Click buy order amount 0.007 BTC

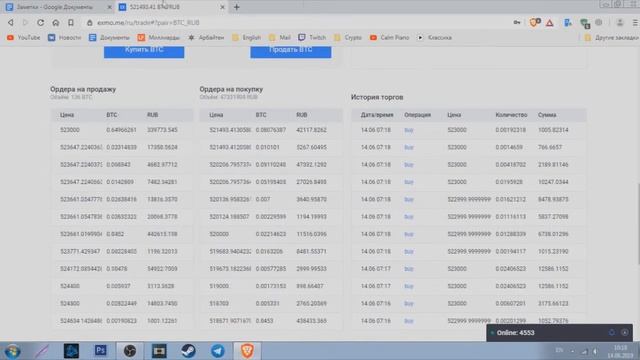click(263, 200)
